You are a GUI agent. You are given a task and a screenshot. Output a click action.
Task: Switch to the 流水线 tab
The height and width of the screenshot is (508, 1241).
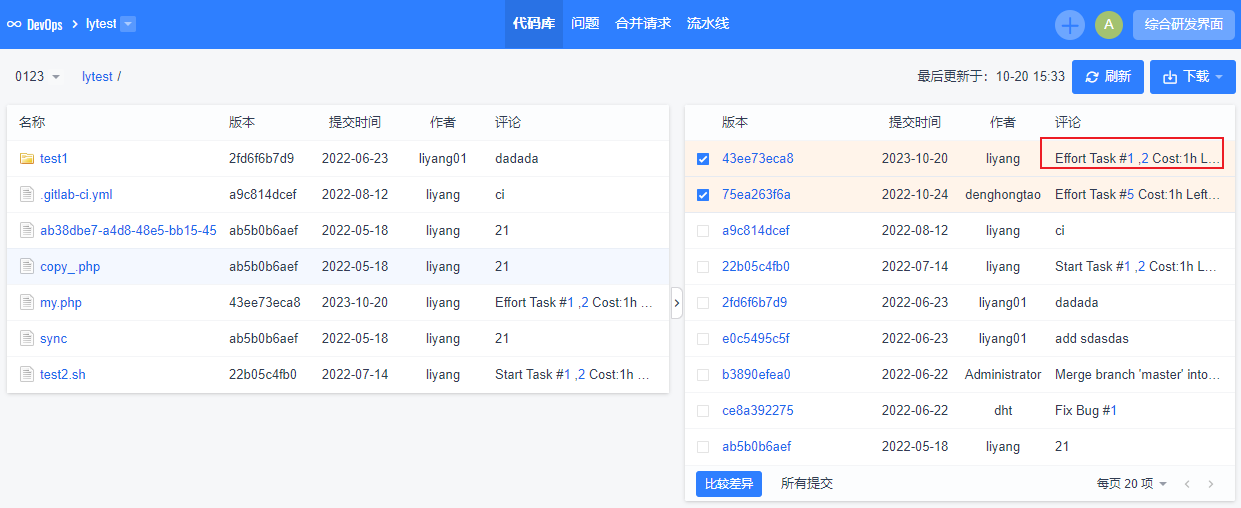point(708,24)
